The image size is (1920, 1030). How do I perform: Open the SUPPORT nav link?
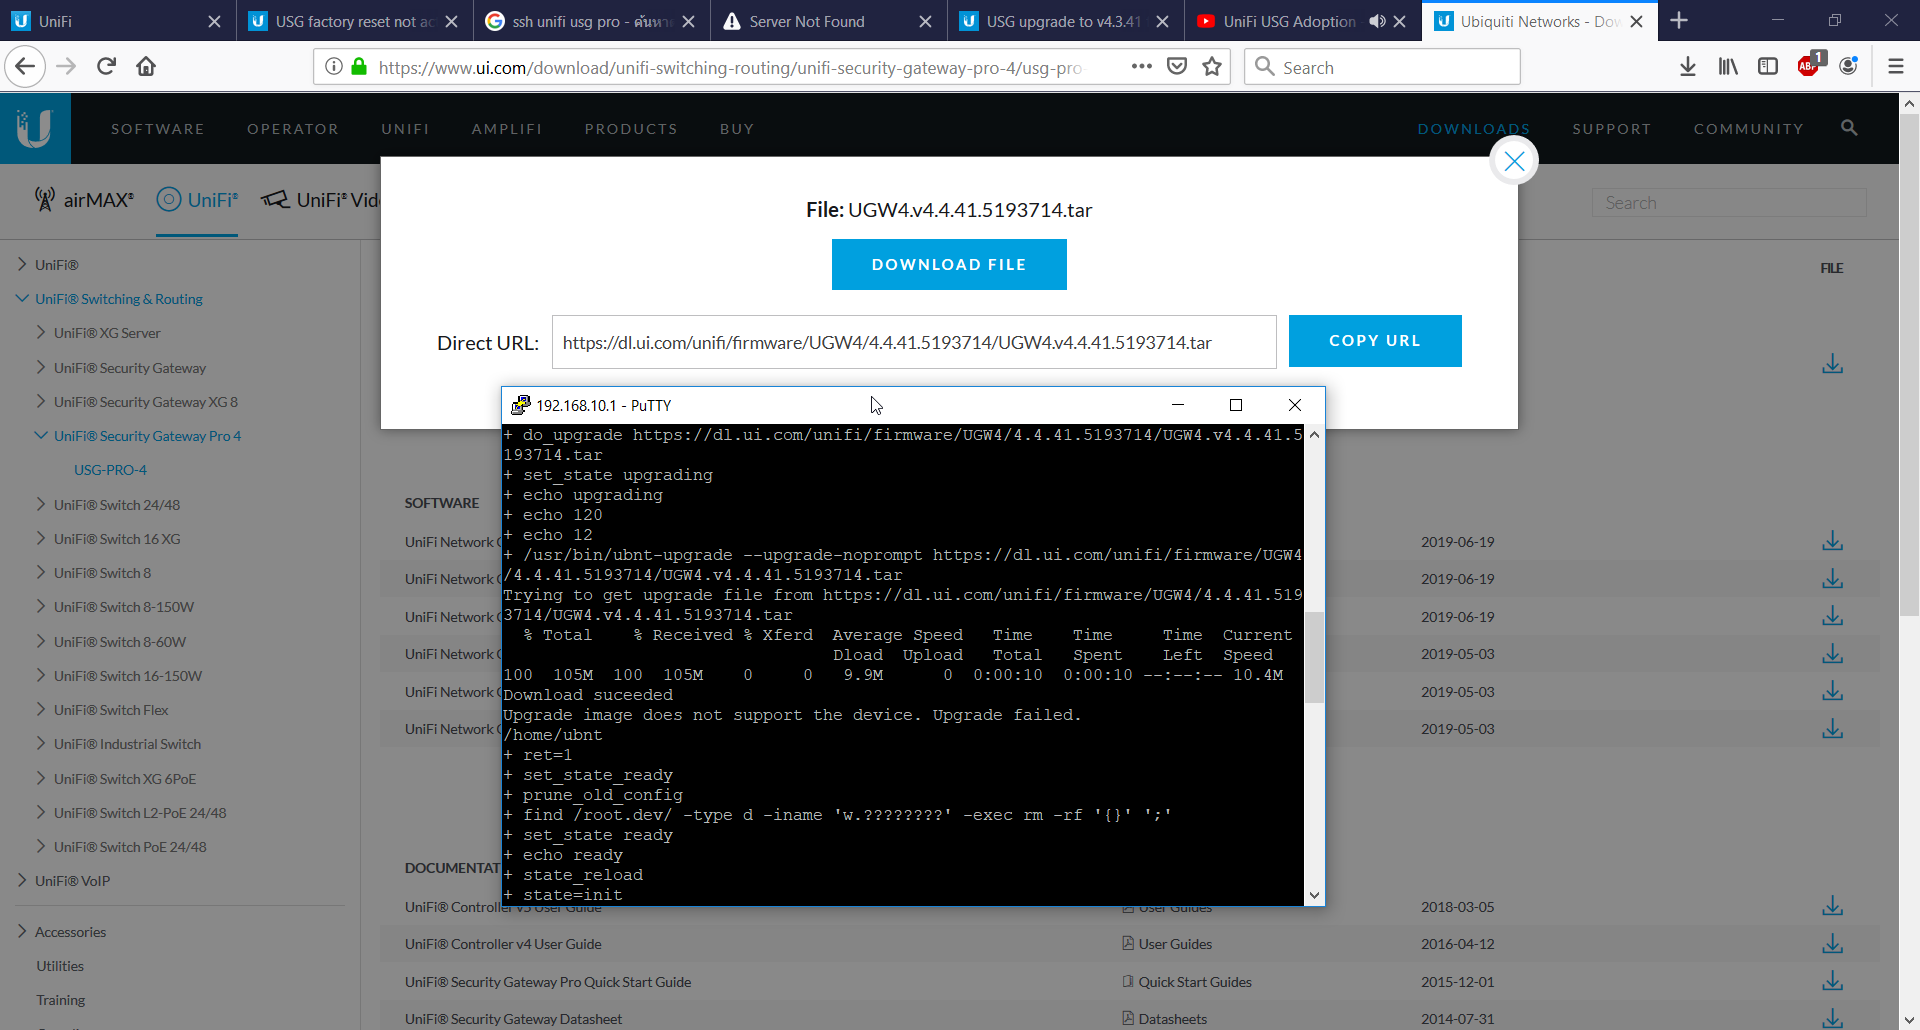pyautogui.click(x=1611, y=129)
